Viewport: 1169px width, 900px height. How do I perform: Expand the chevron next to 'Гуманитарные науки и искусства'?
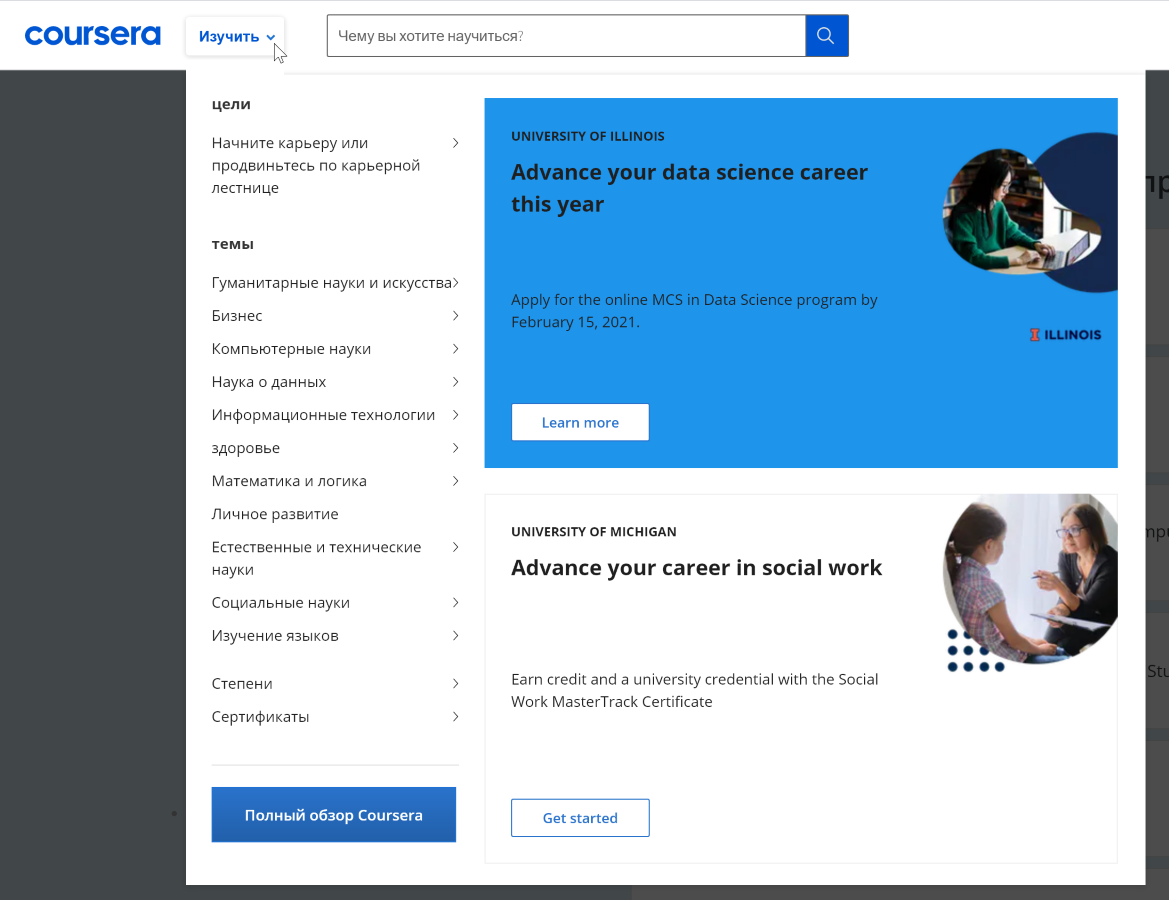456,283
